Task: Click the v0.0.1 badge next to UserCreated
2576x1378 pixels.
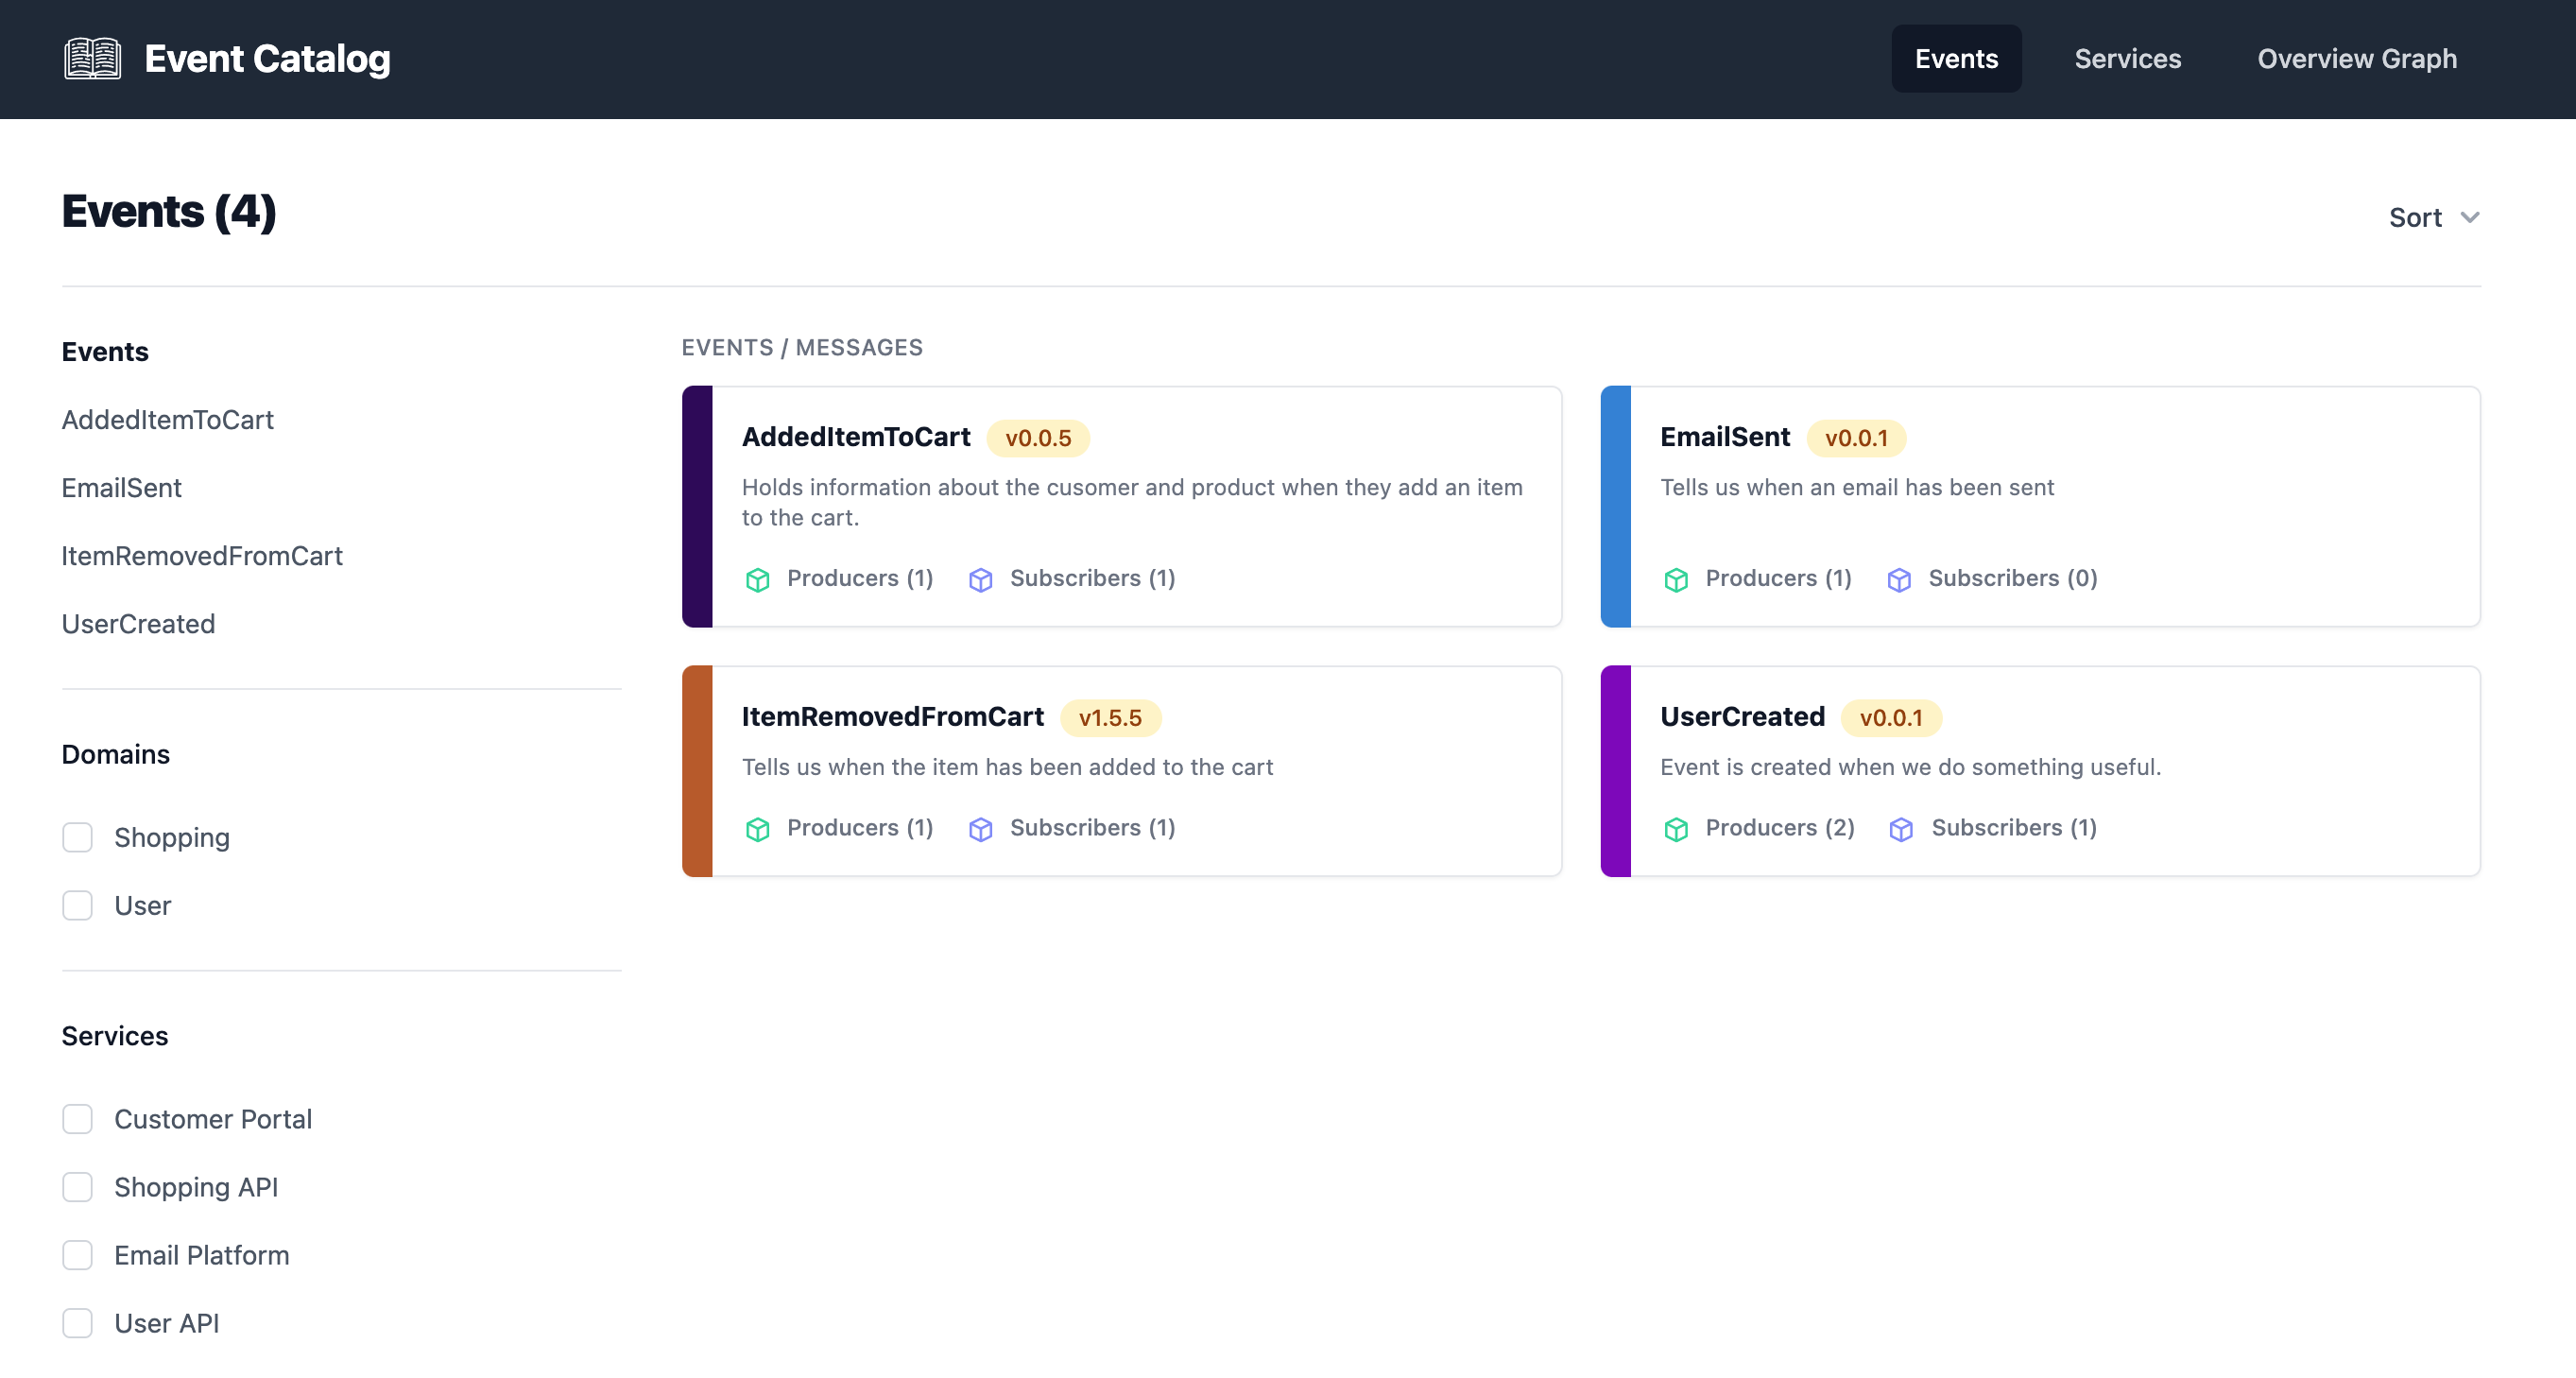Action: point(1891,718)
